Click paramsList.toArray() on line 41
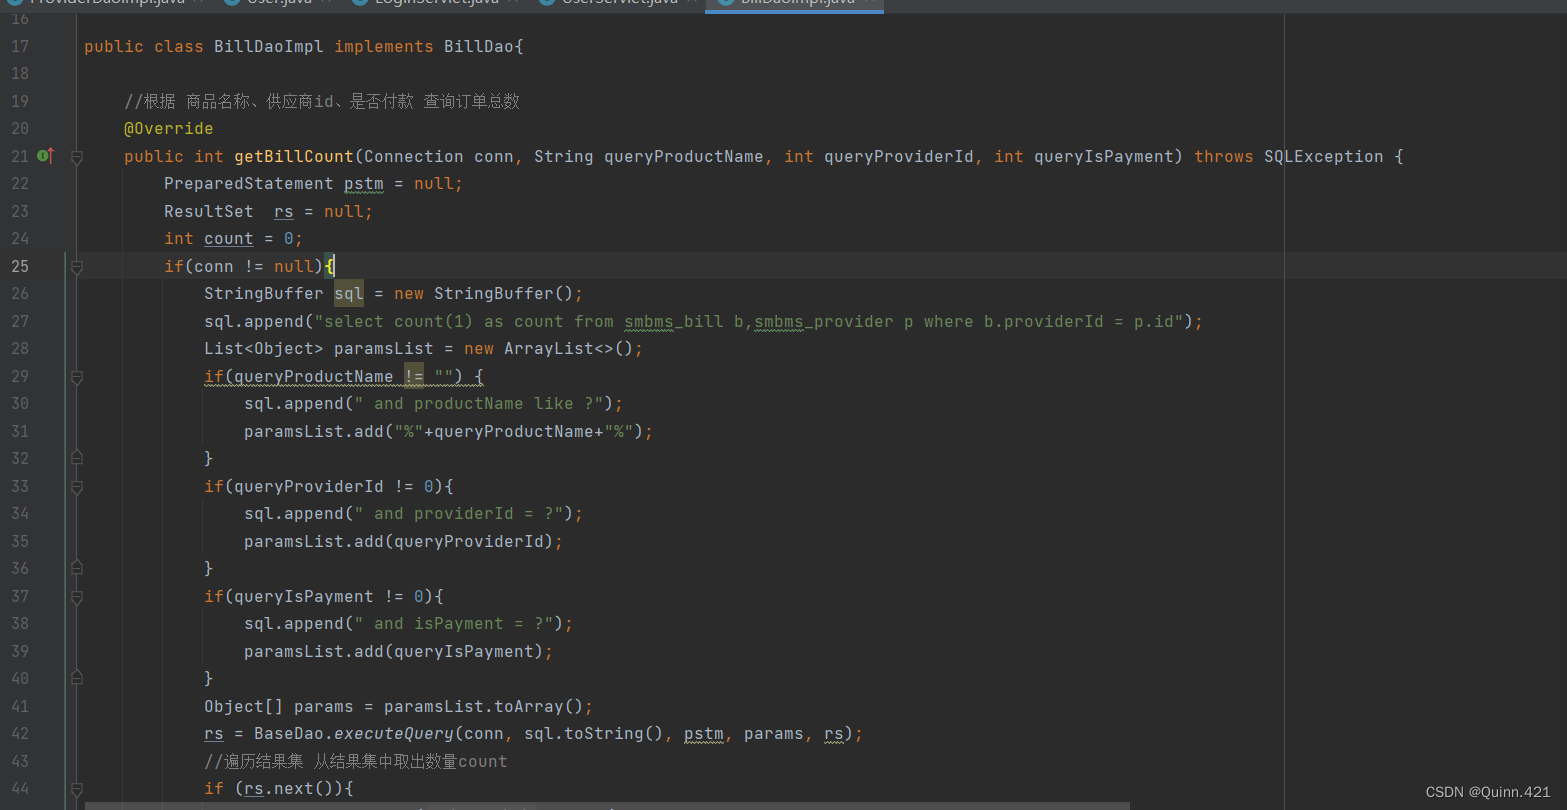 point(483,707)
